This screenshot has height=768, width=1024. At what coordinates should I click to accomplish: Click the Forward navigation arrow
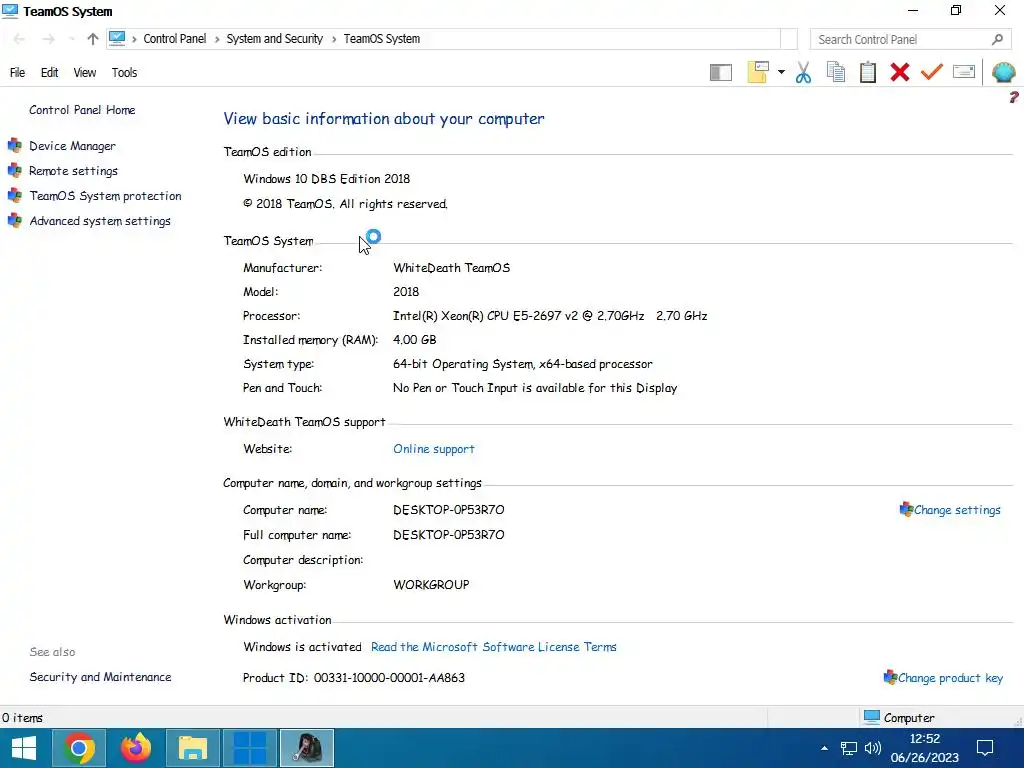(48, 39)
